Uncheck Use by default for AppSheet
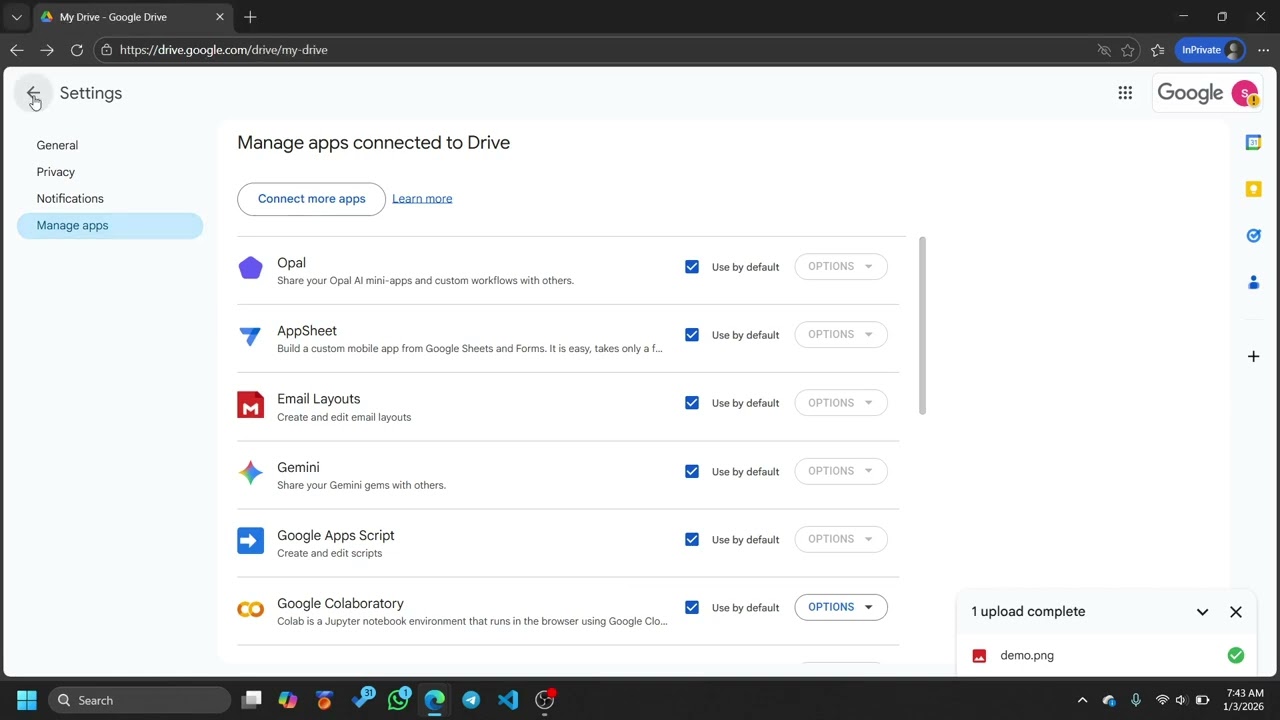 tap(692, 335)
